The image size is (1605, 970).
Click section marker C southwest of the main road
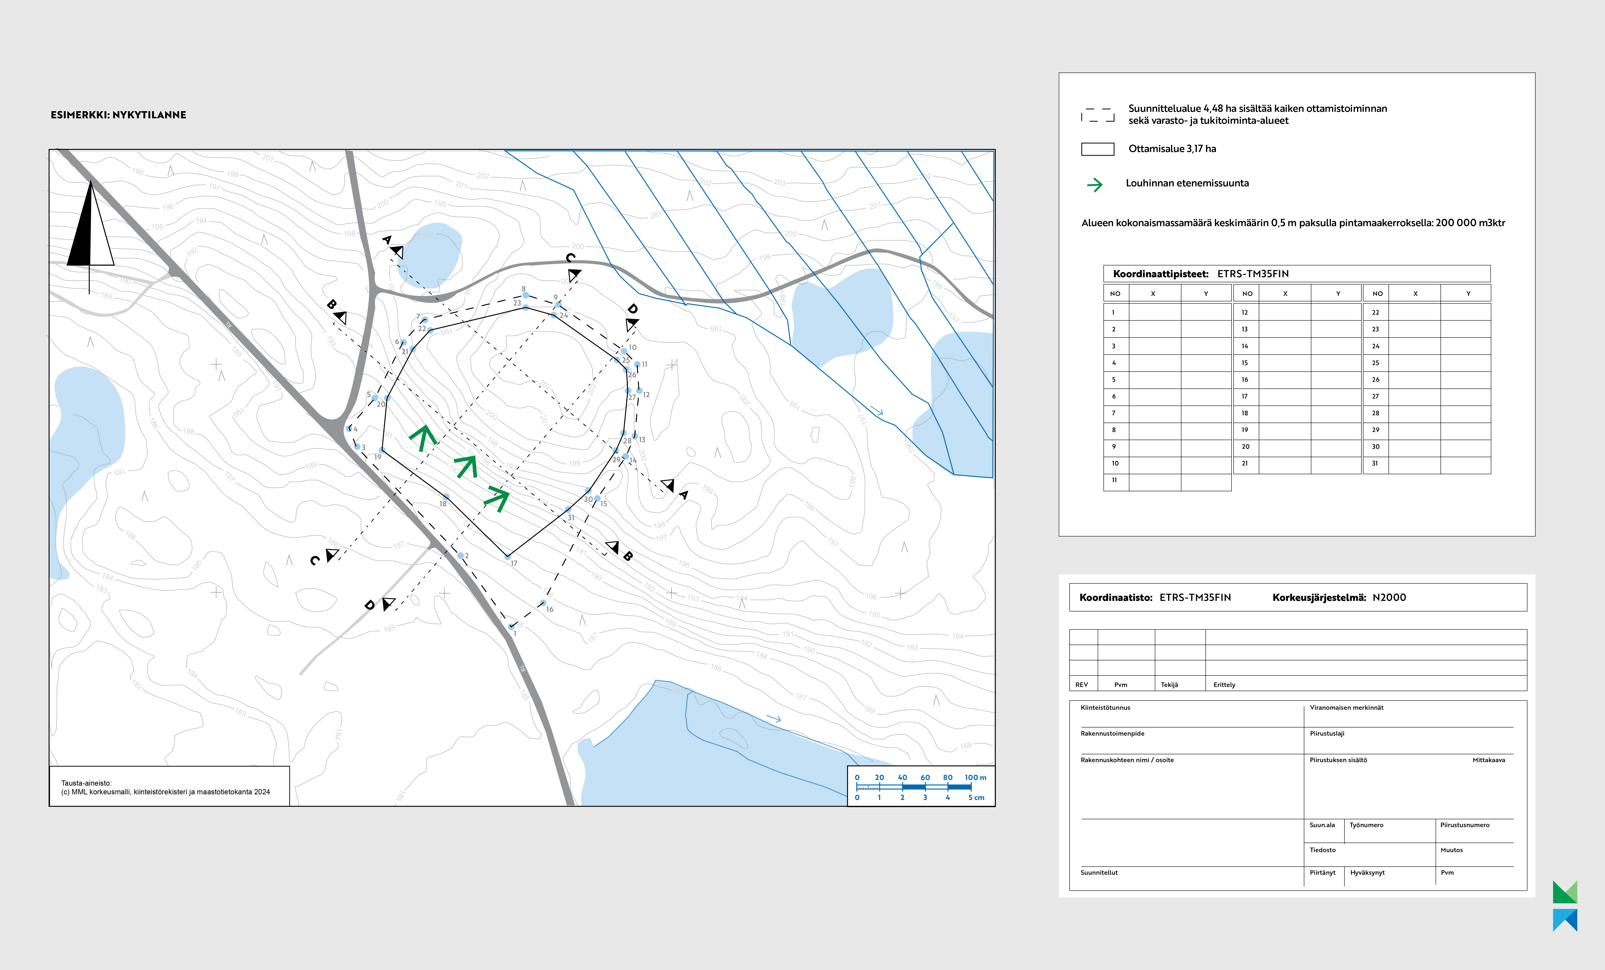click(x=323, y=557)
